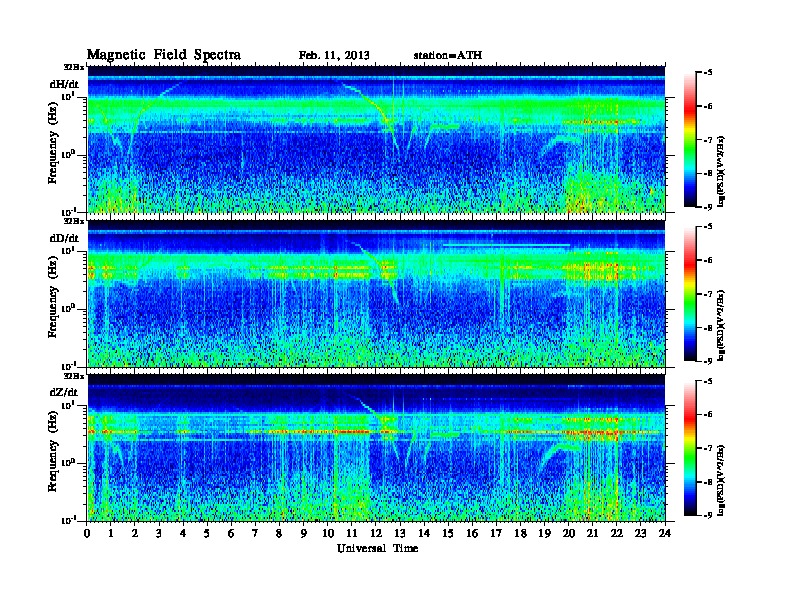The width and height of the screenshot is (792, 612).
Task: Click the PSD units label beside dH/dt color bar
Action: tap(721, 172)
